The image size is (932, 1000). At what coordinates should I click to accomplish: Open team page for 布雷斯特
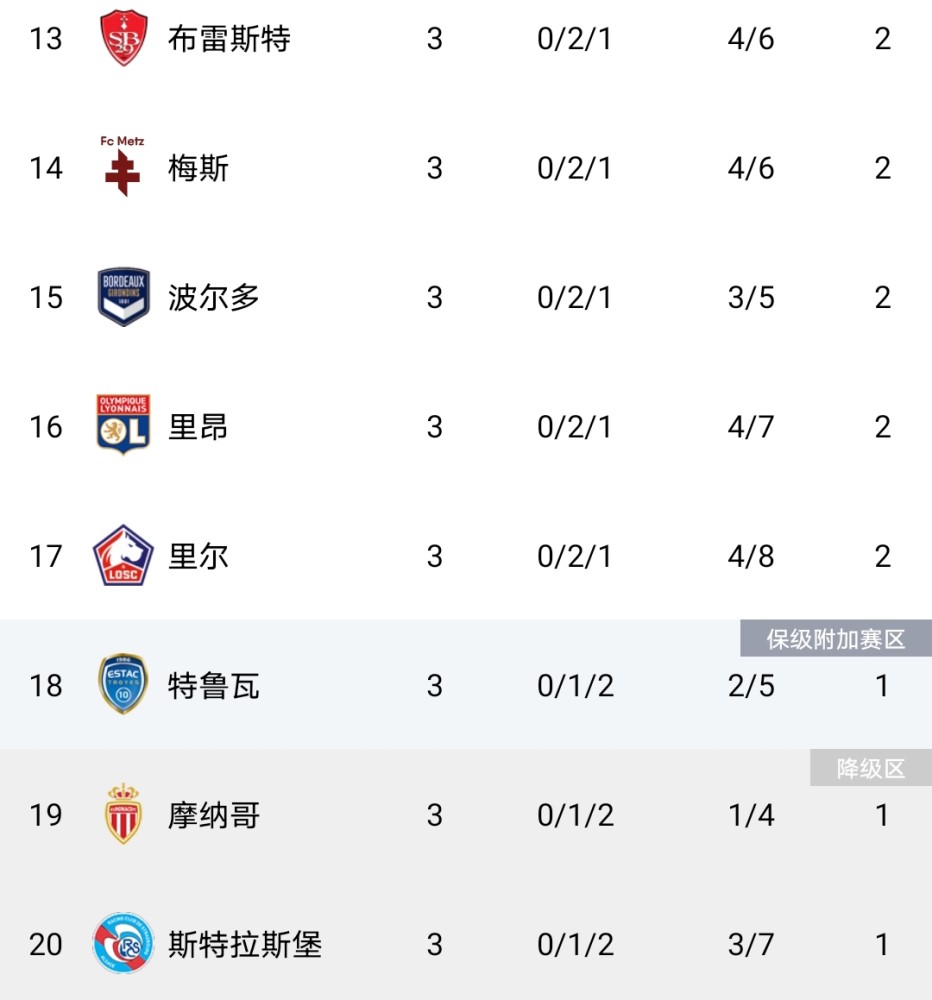click(229, 39)
